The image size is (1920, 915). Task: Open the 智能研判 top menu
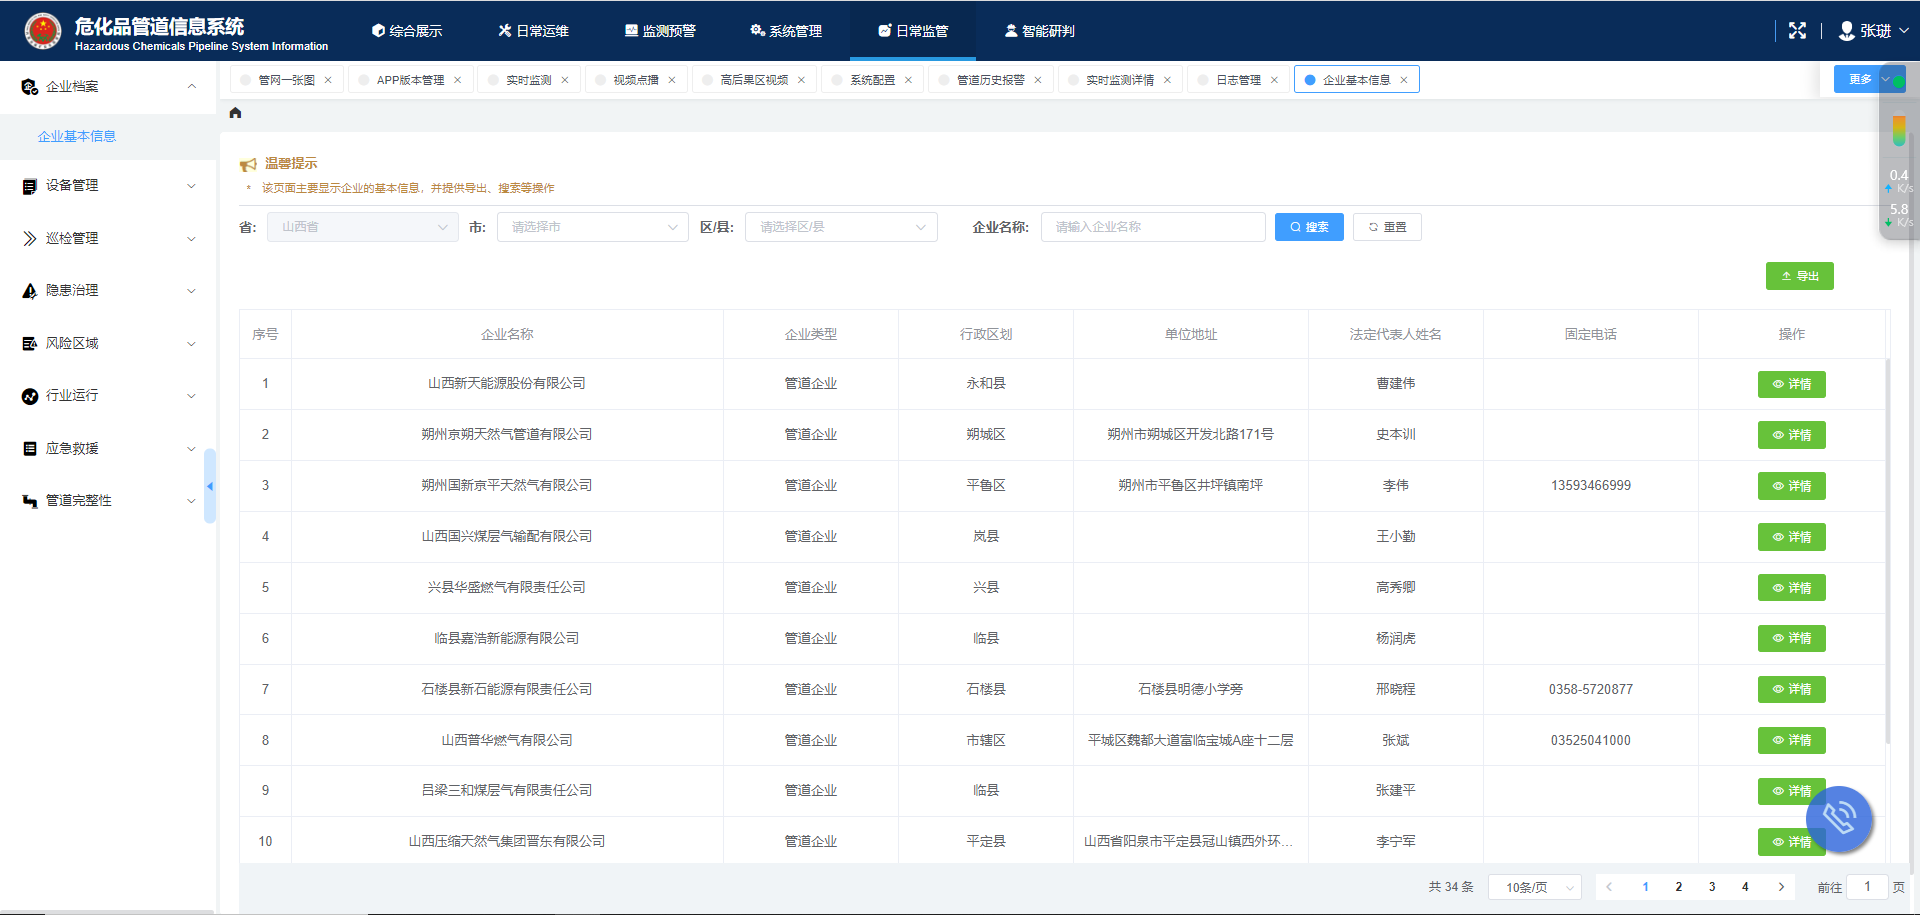[1040, 31]
